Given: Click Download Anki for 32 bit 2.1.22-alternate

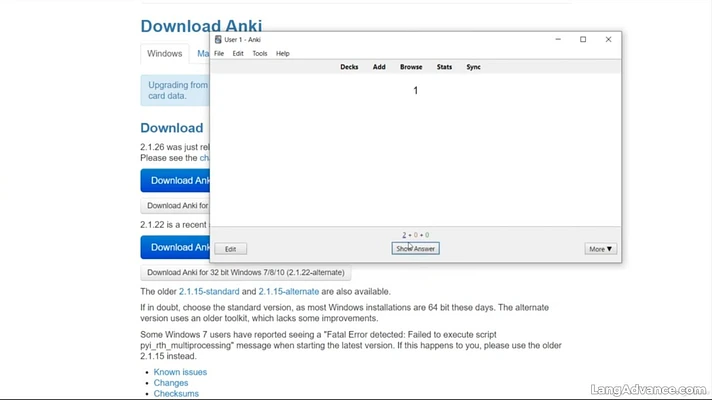Looking at the screenshot, I should [246, 272].
